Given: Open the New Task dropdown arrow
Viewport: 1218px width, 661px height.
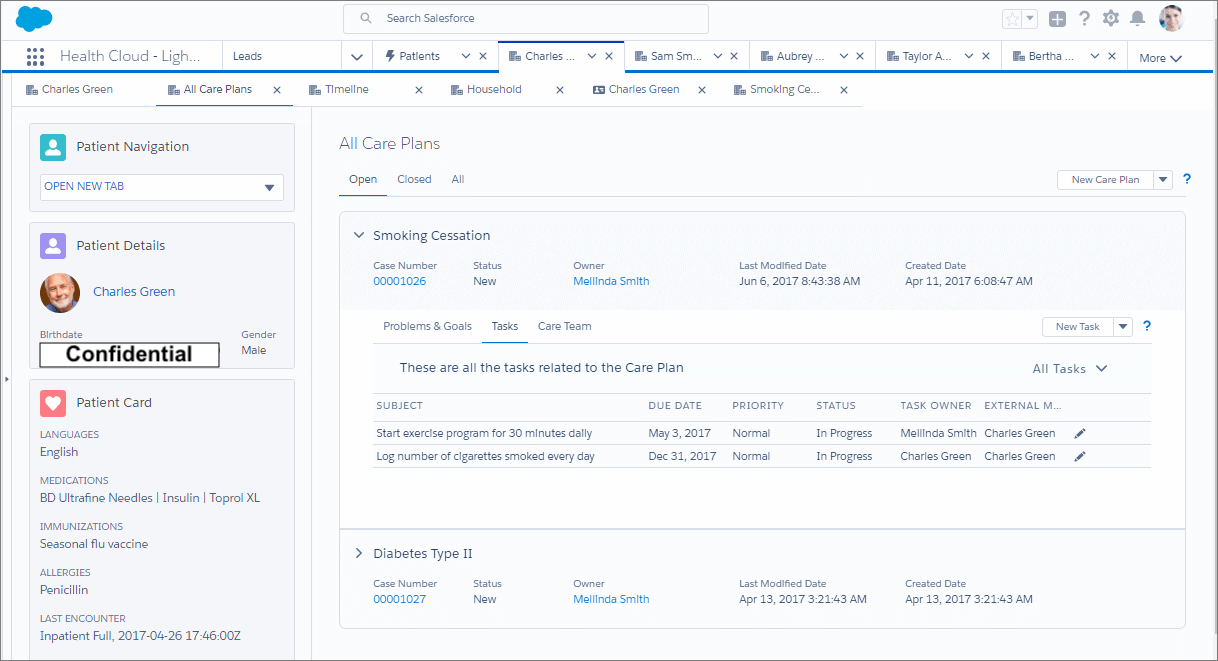Looking at the screenshot, I should 1123,327.
